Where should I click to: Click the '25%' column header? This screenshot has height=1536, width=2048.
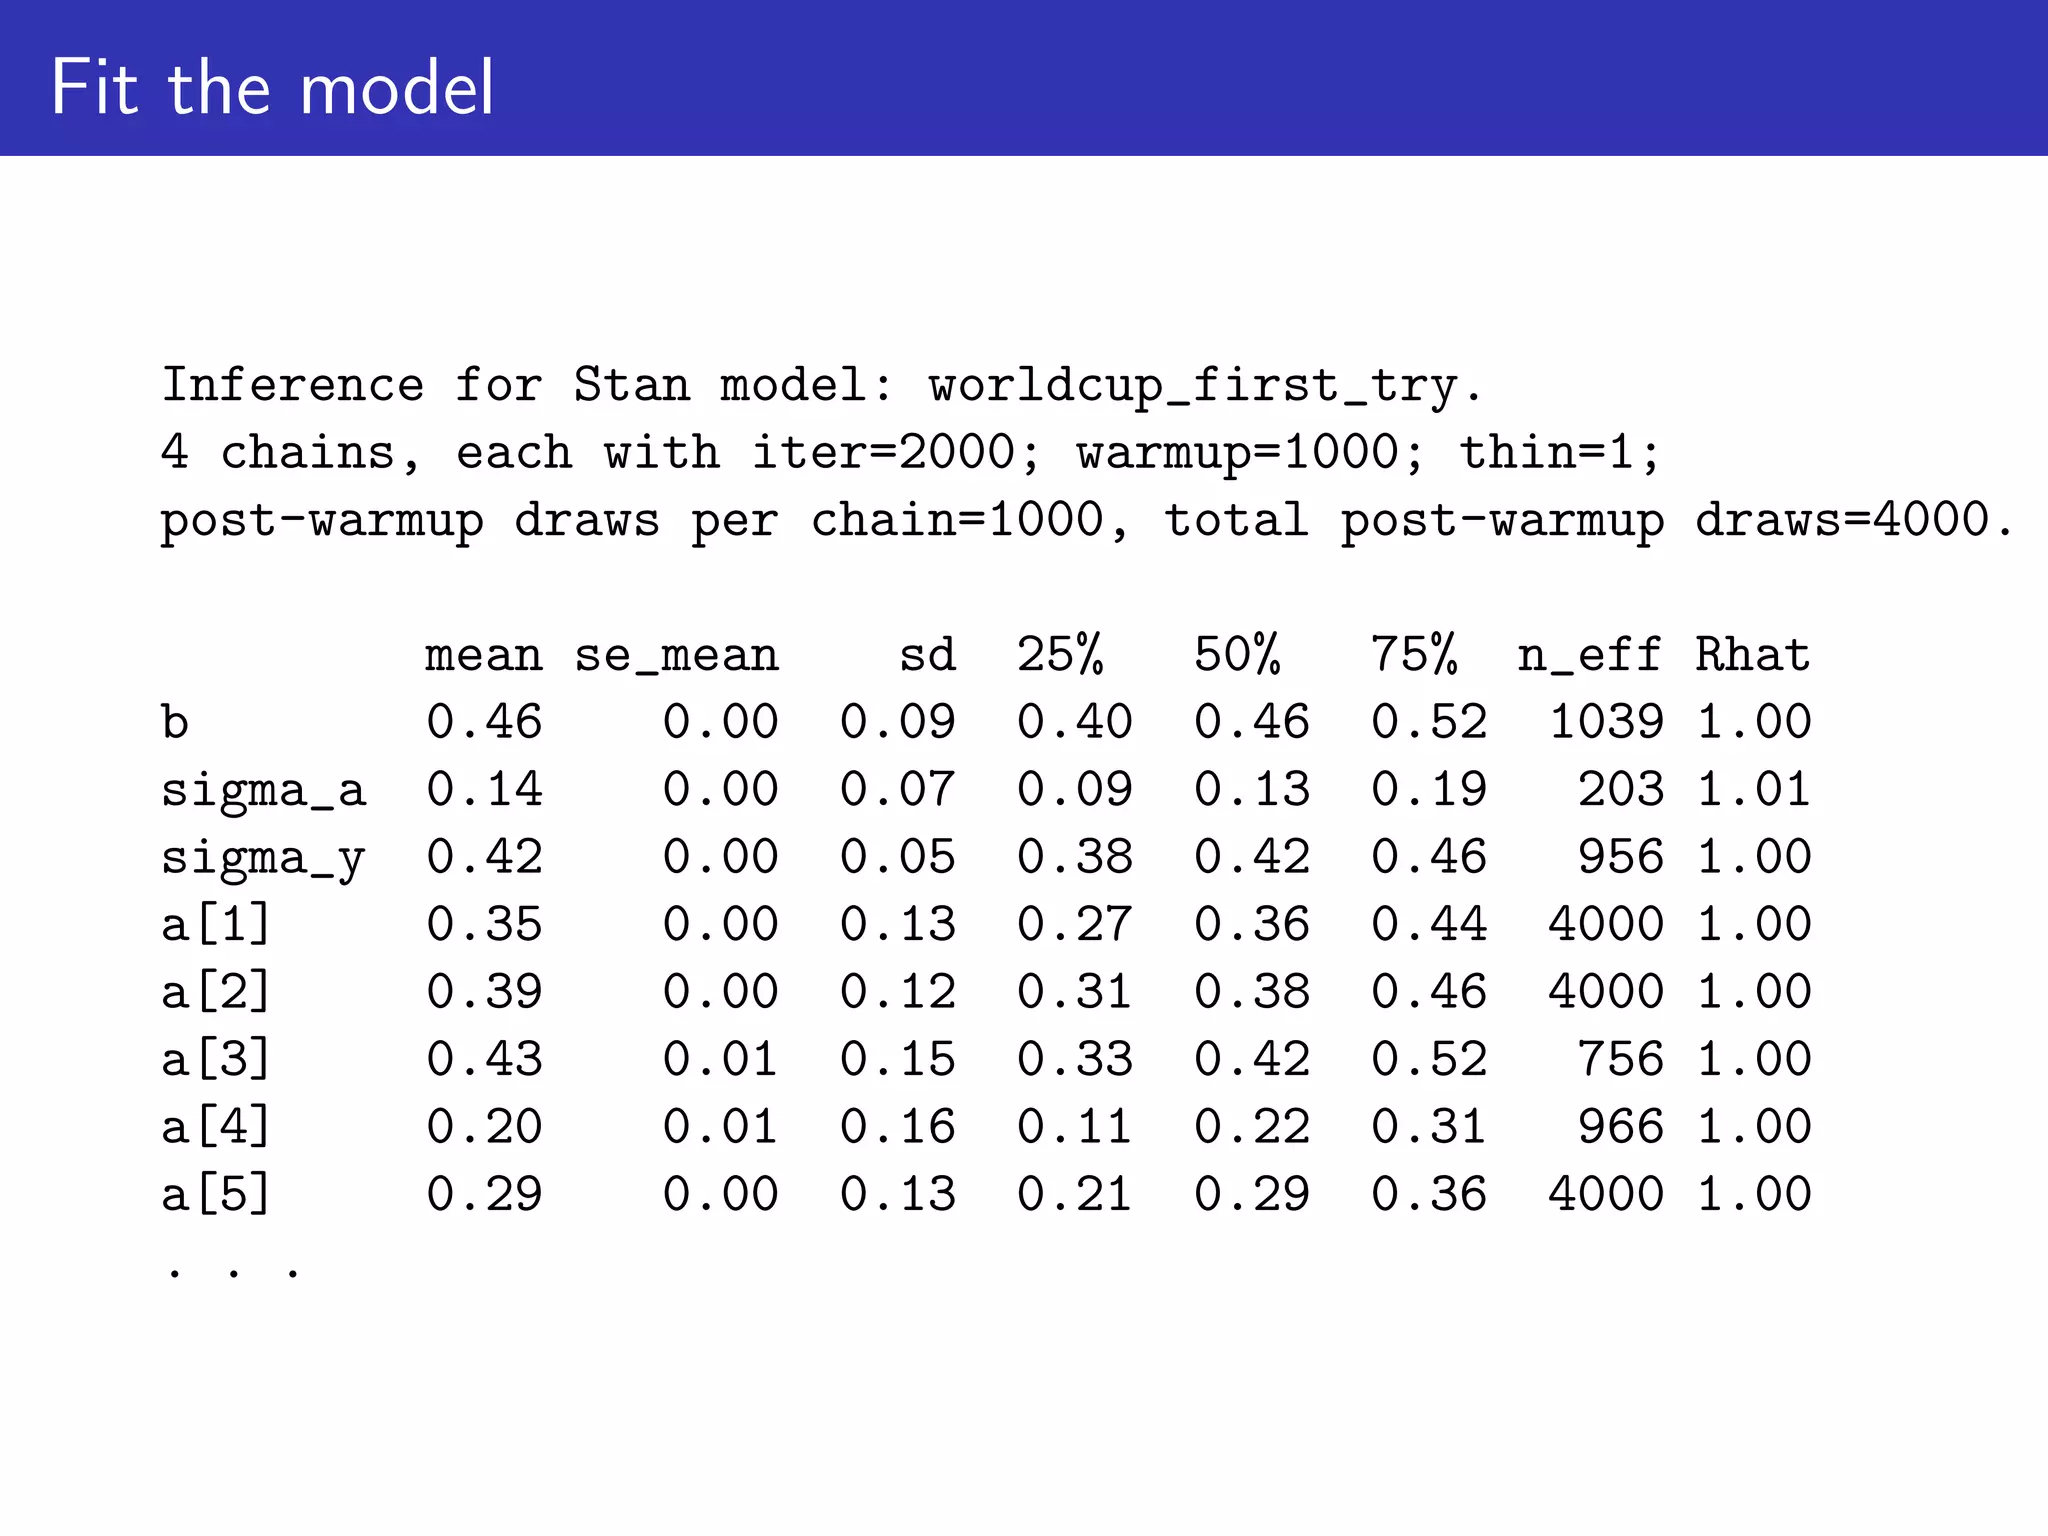click(x=1061, y=656)
